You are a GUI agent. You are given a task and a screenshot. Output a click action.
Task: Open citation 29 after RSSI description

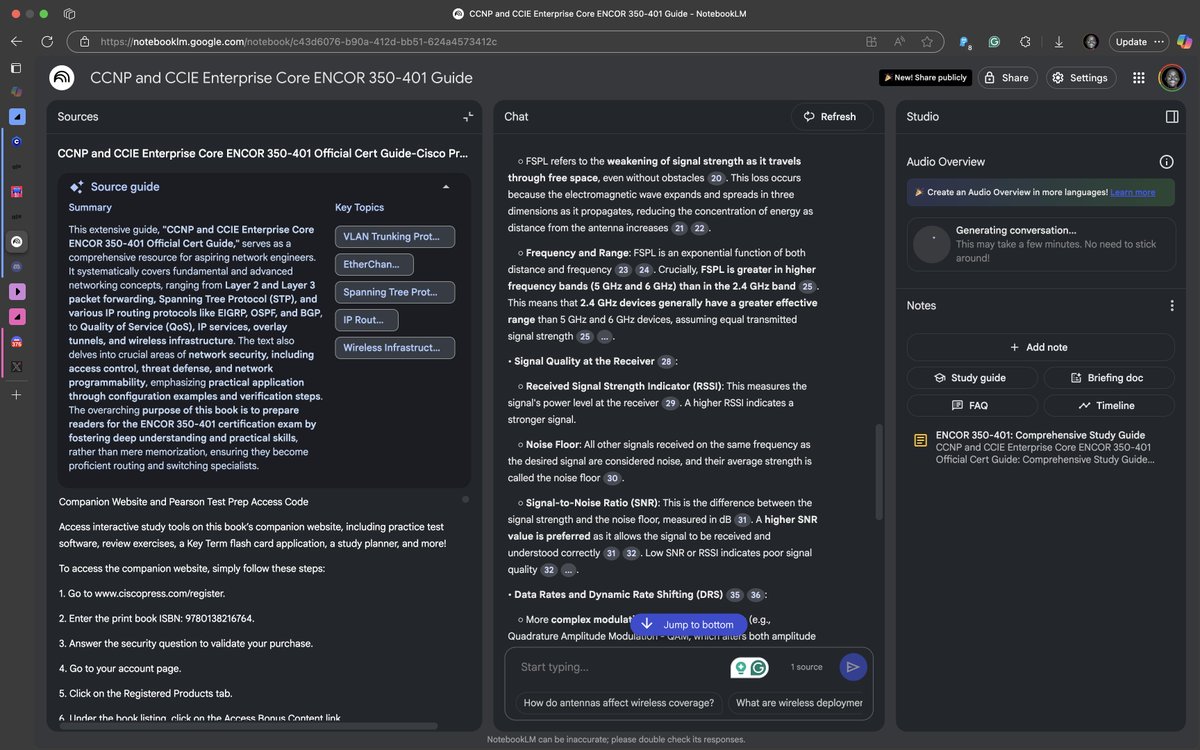pos(670,403)
